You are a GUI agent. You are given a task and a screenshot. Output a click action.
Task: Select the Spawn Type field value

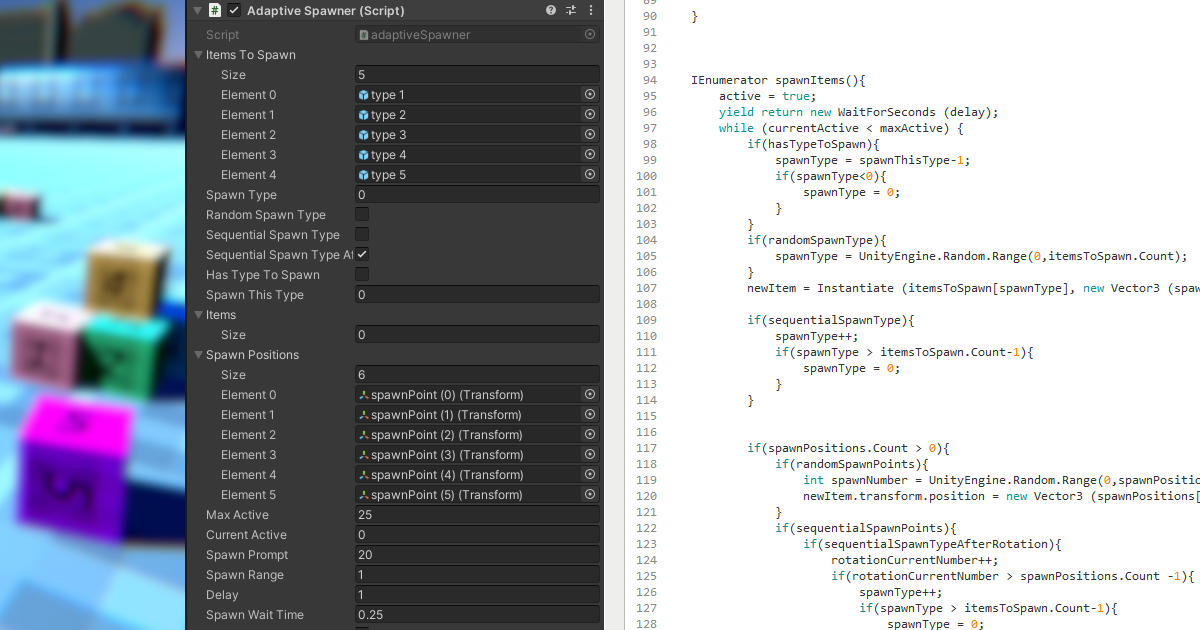(x=477, y=194)
